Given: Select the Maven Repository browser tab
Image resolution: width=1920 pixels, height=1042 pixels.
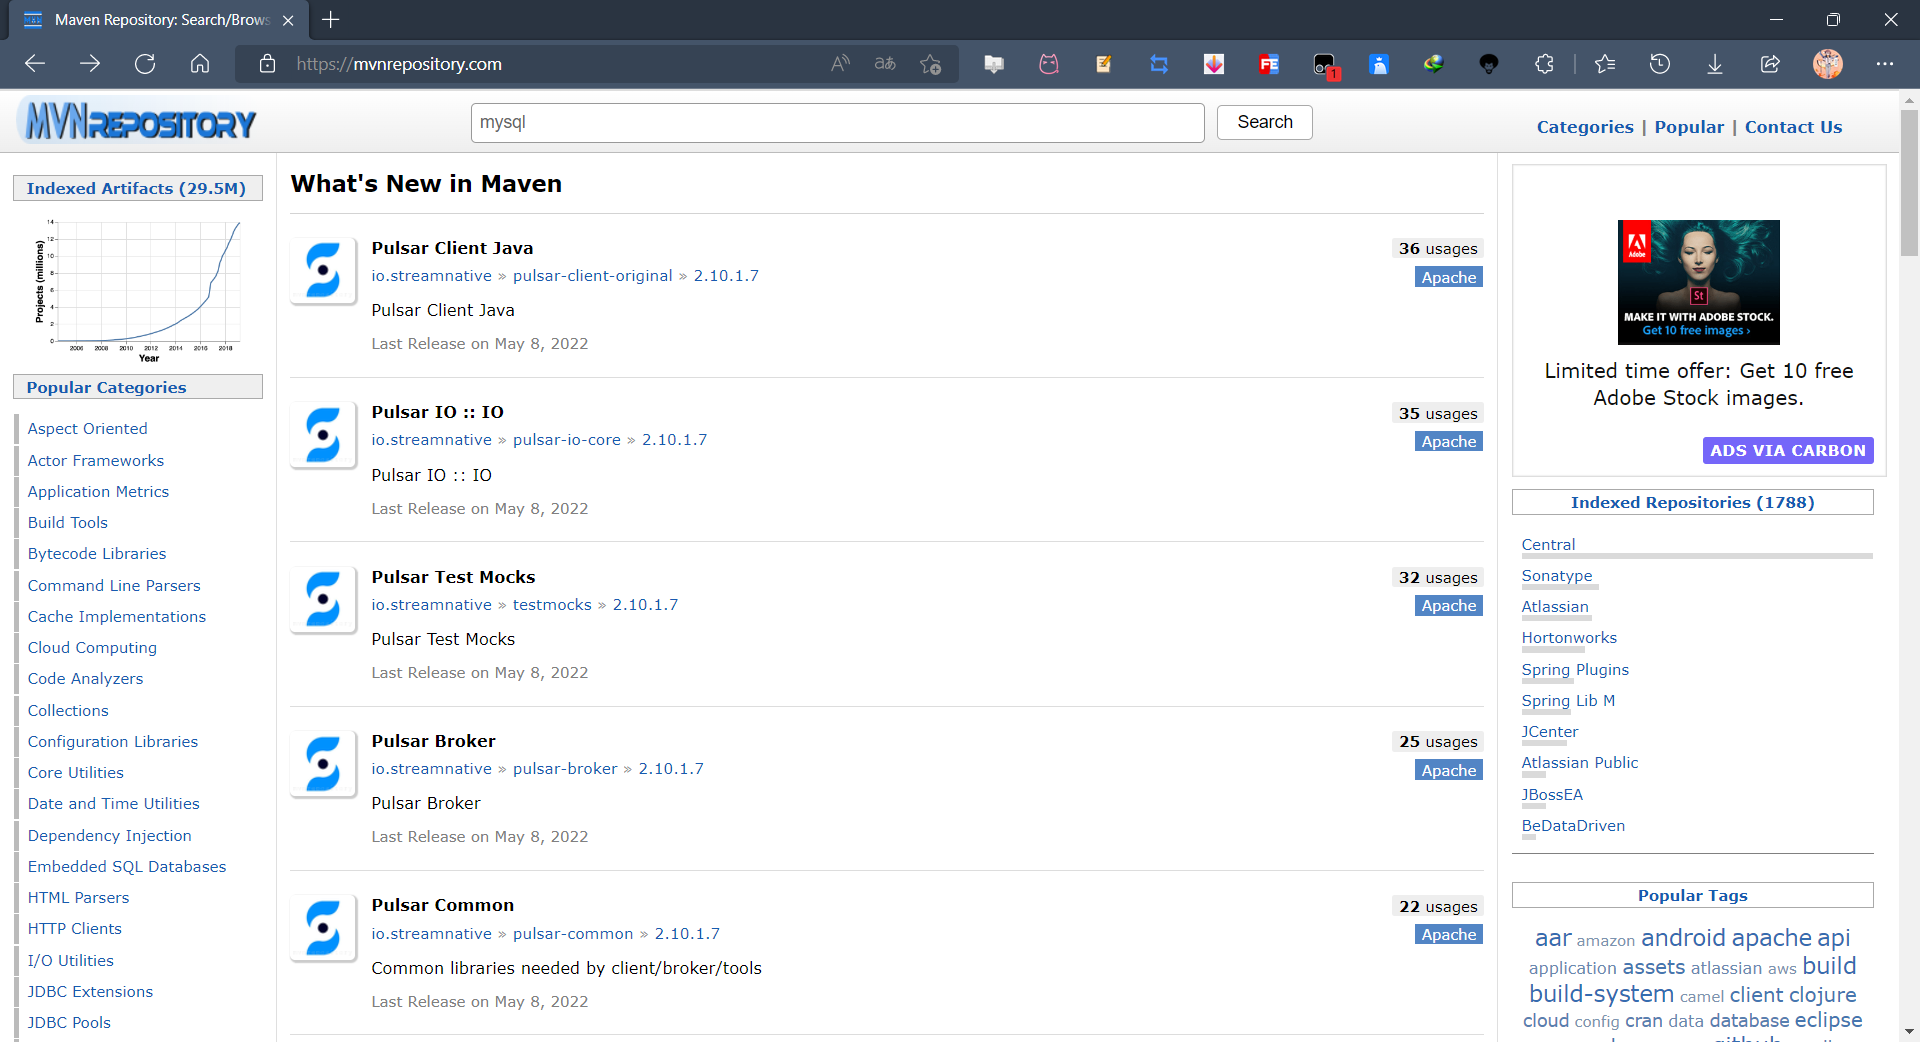Looking at the screenshot, I should click(x=160, y=20).
